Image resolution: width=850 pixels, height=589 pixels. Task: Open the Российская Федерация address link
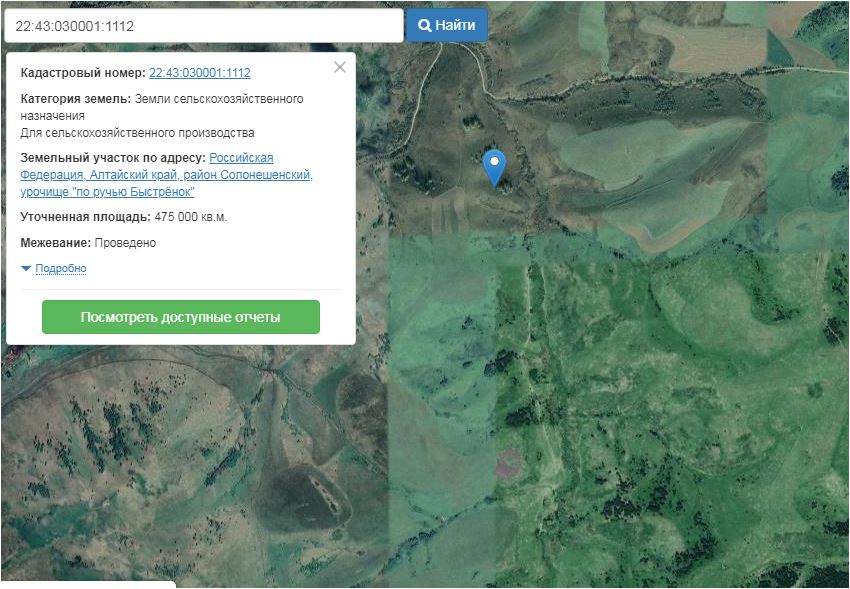click(241, 158)
